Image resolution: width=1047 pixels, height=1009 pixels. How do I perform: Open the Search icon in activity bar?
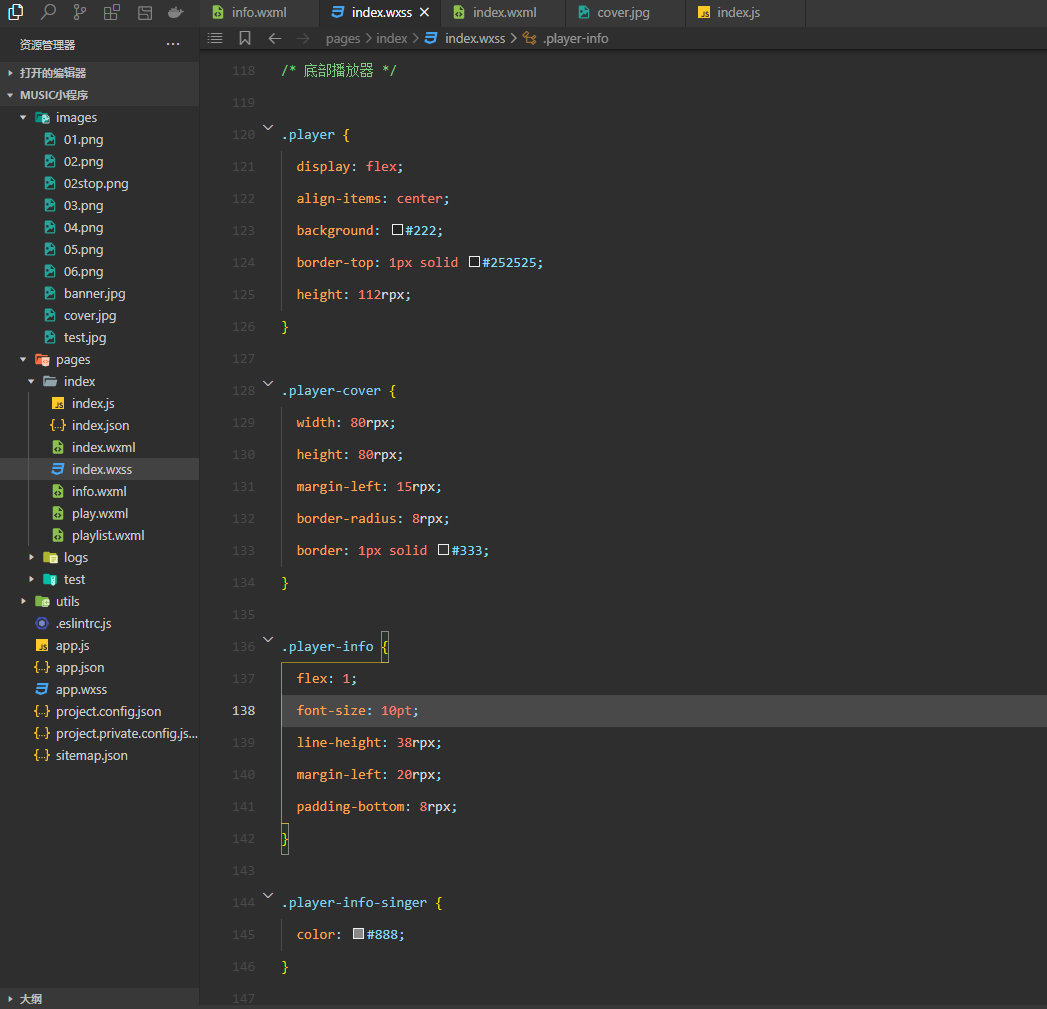click(x=48, y=12)
